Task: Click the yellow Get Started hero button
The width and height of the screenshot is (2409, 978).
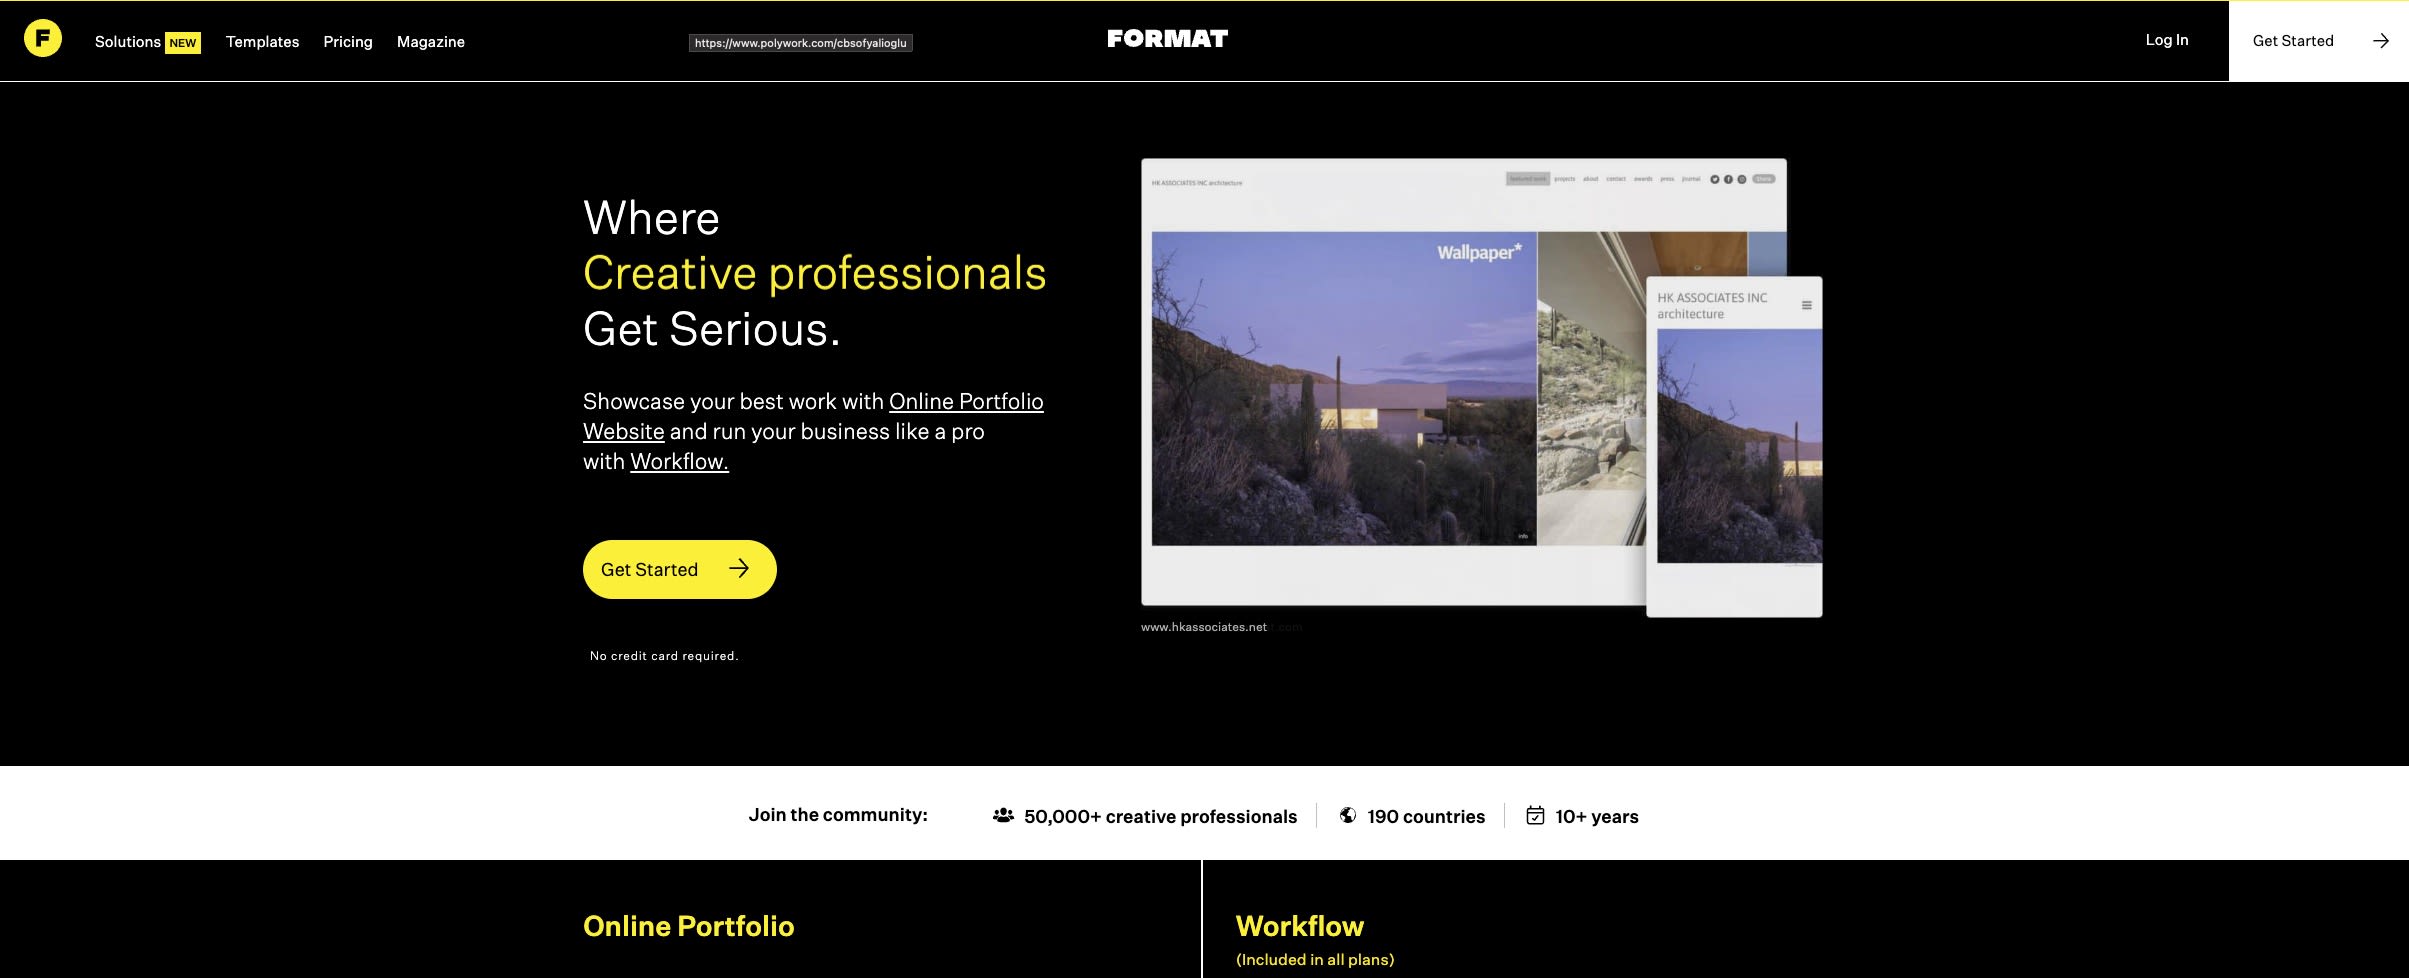Action: (x=680, y=569)
